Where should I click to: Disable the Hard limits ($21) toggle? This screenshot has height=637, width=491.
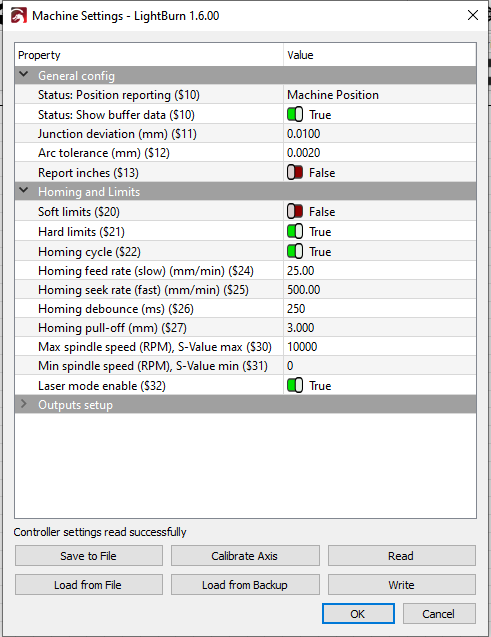click(x=295, y=231)
